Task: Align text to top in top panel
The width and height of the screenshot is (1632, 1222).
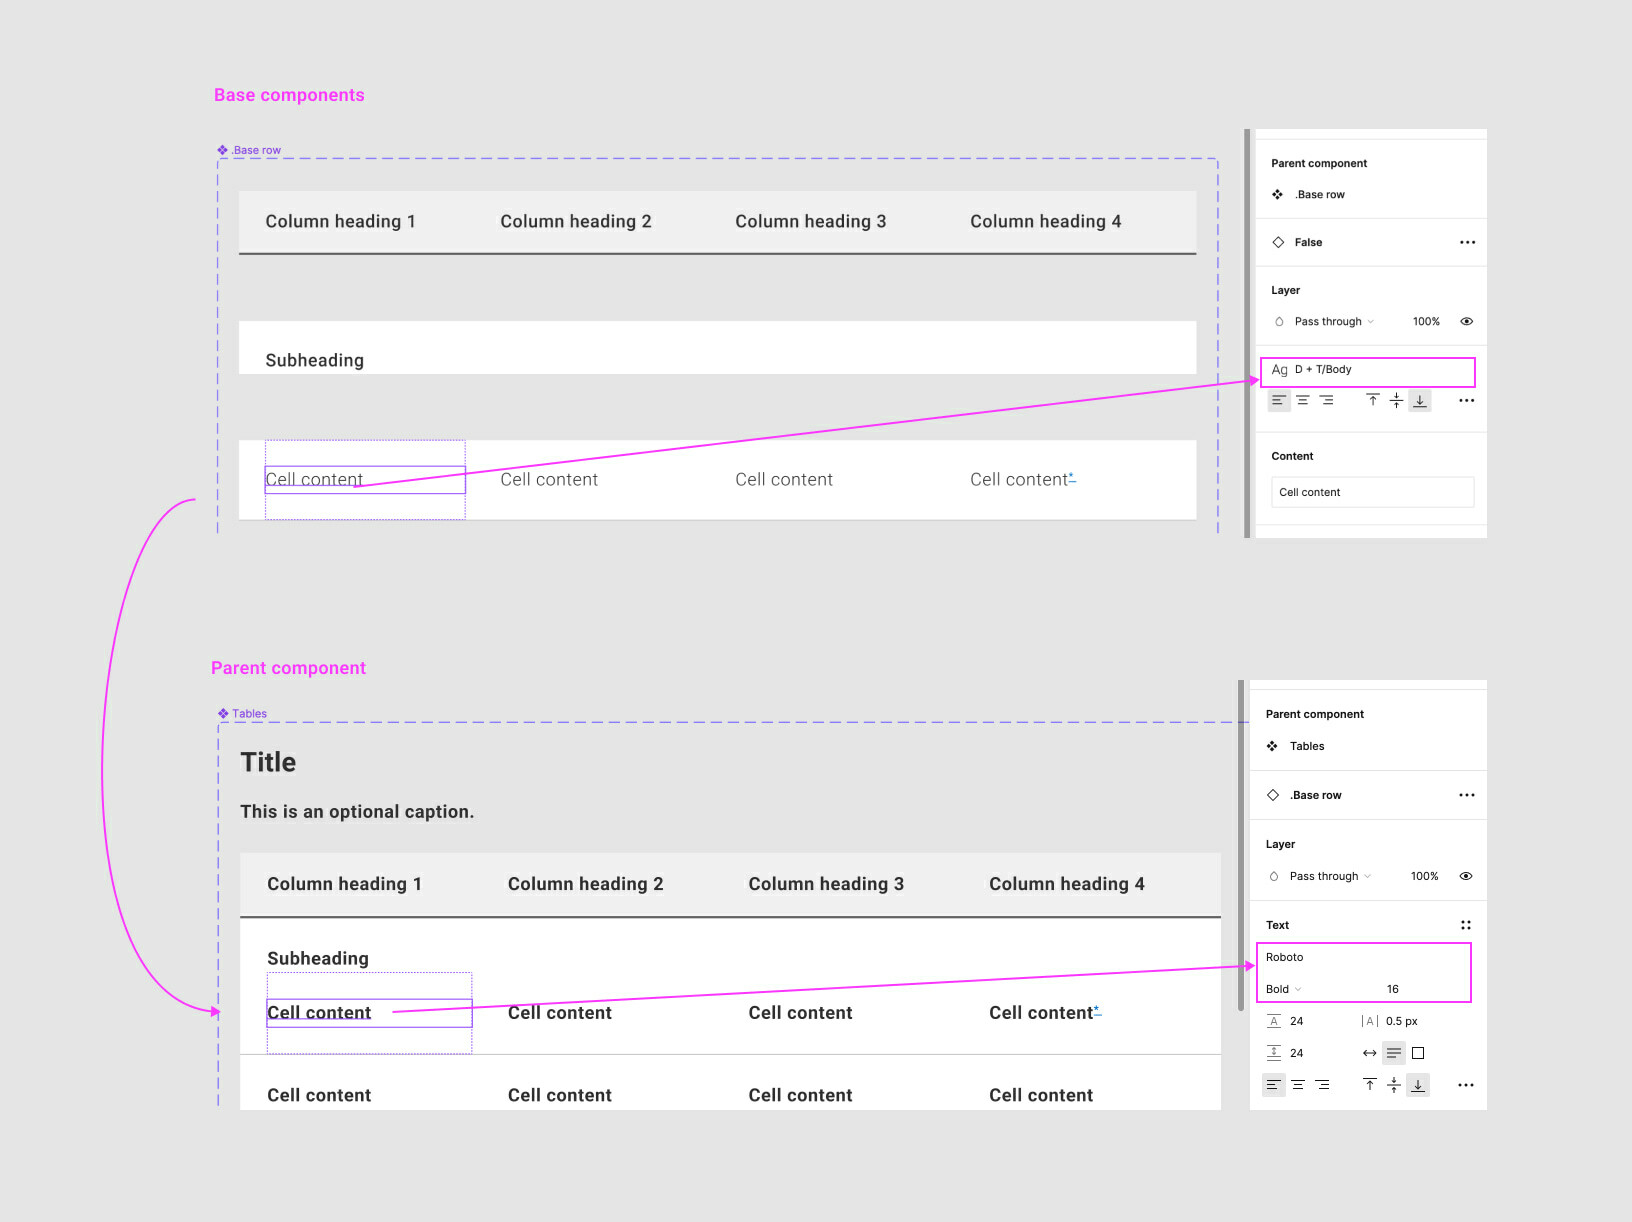Action: click(x=1373, y=400)
